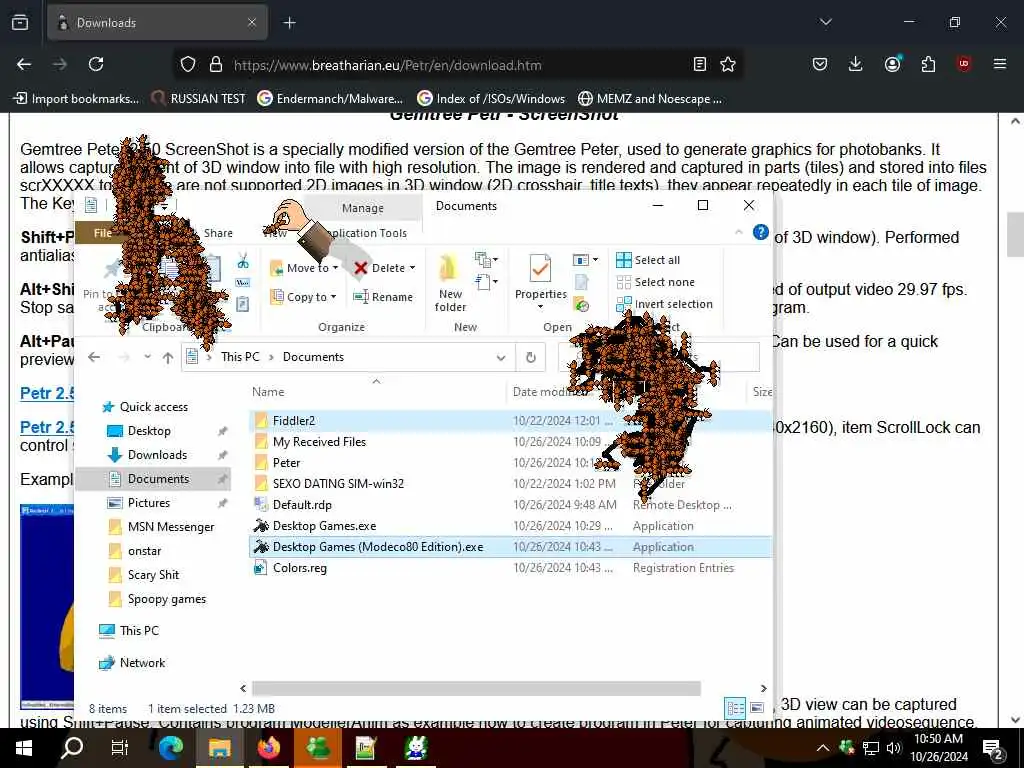Viewport: 1024px width, 768px height.
Task: Click Import bookmarks button
Action: [x=76, y=99]
